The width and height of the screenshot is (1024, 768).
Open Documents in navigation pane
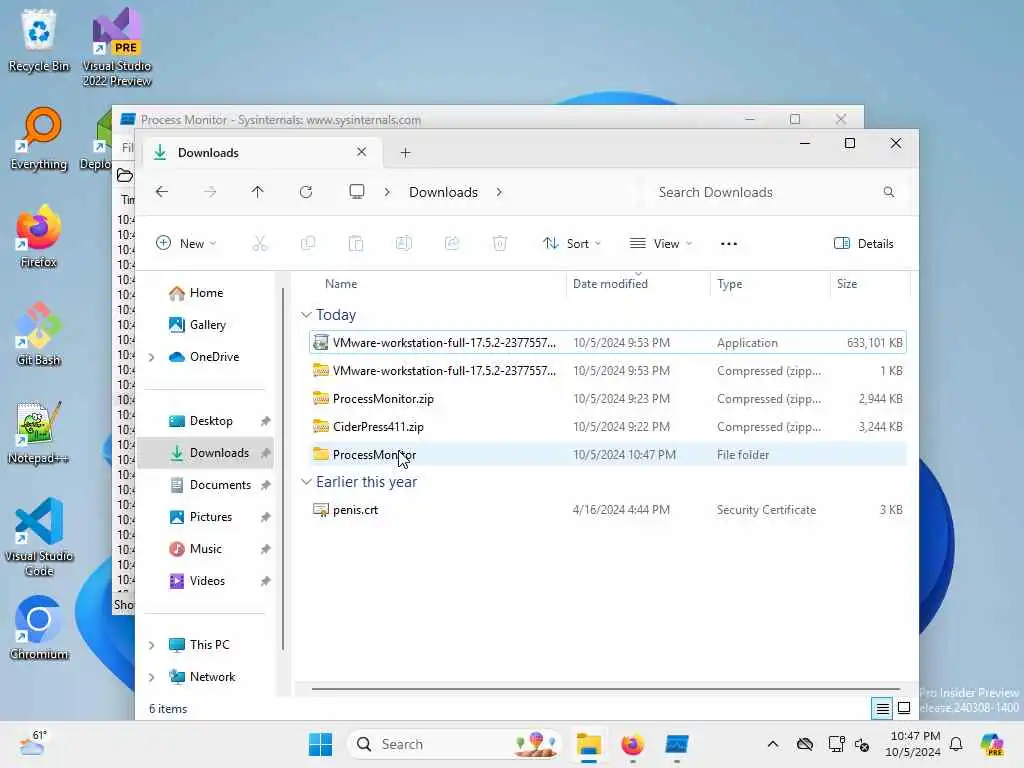220,485
